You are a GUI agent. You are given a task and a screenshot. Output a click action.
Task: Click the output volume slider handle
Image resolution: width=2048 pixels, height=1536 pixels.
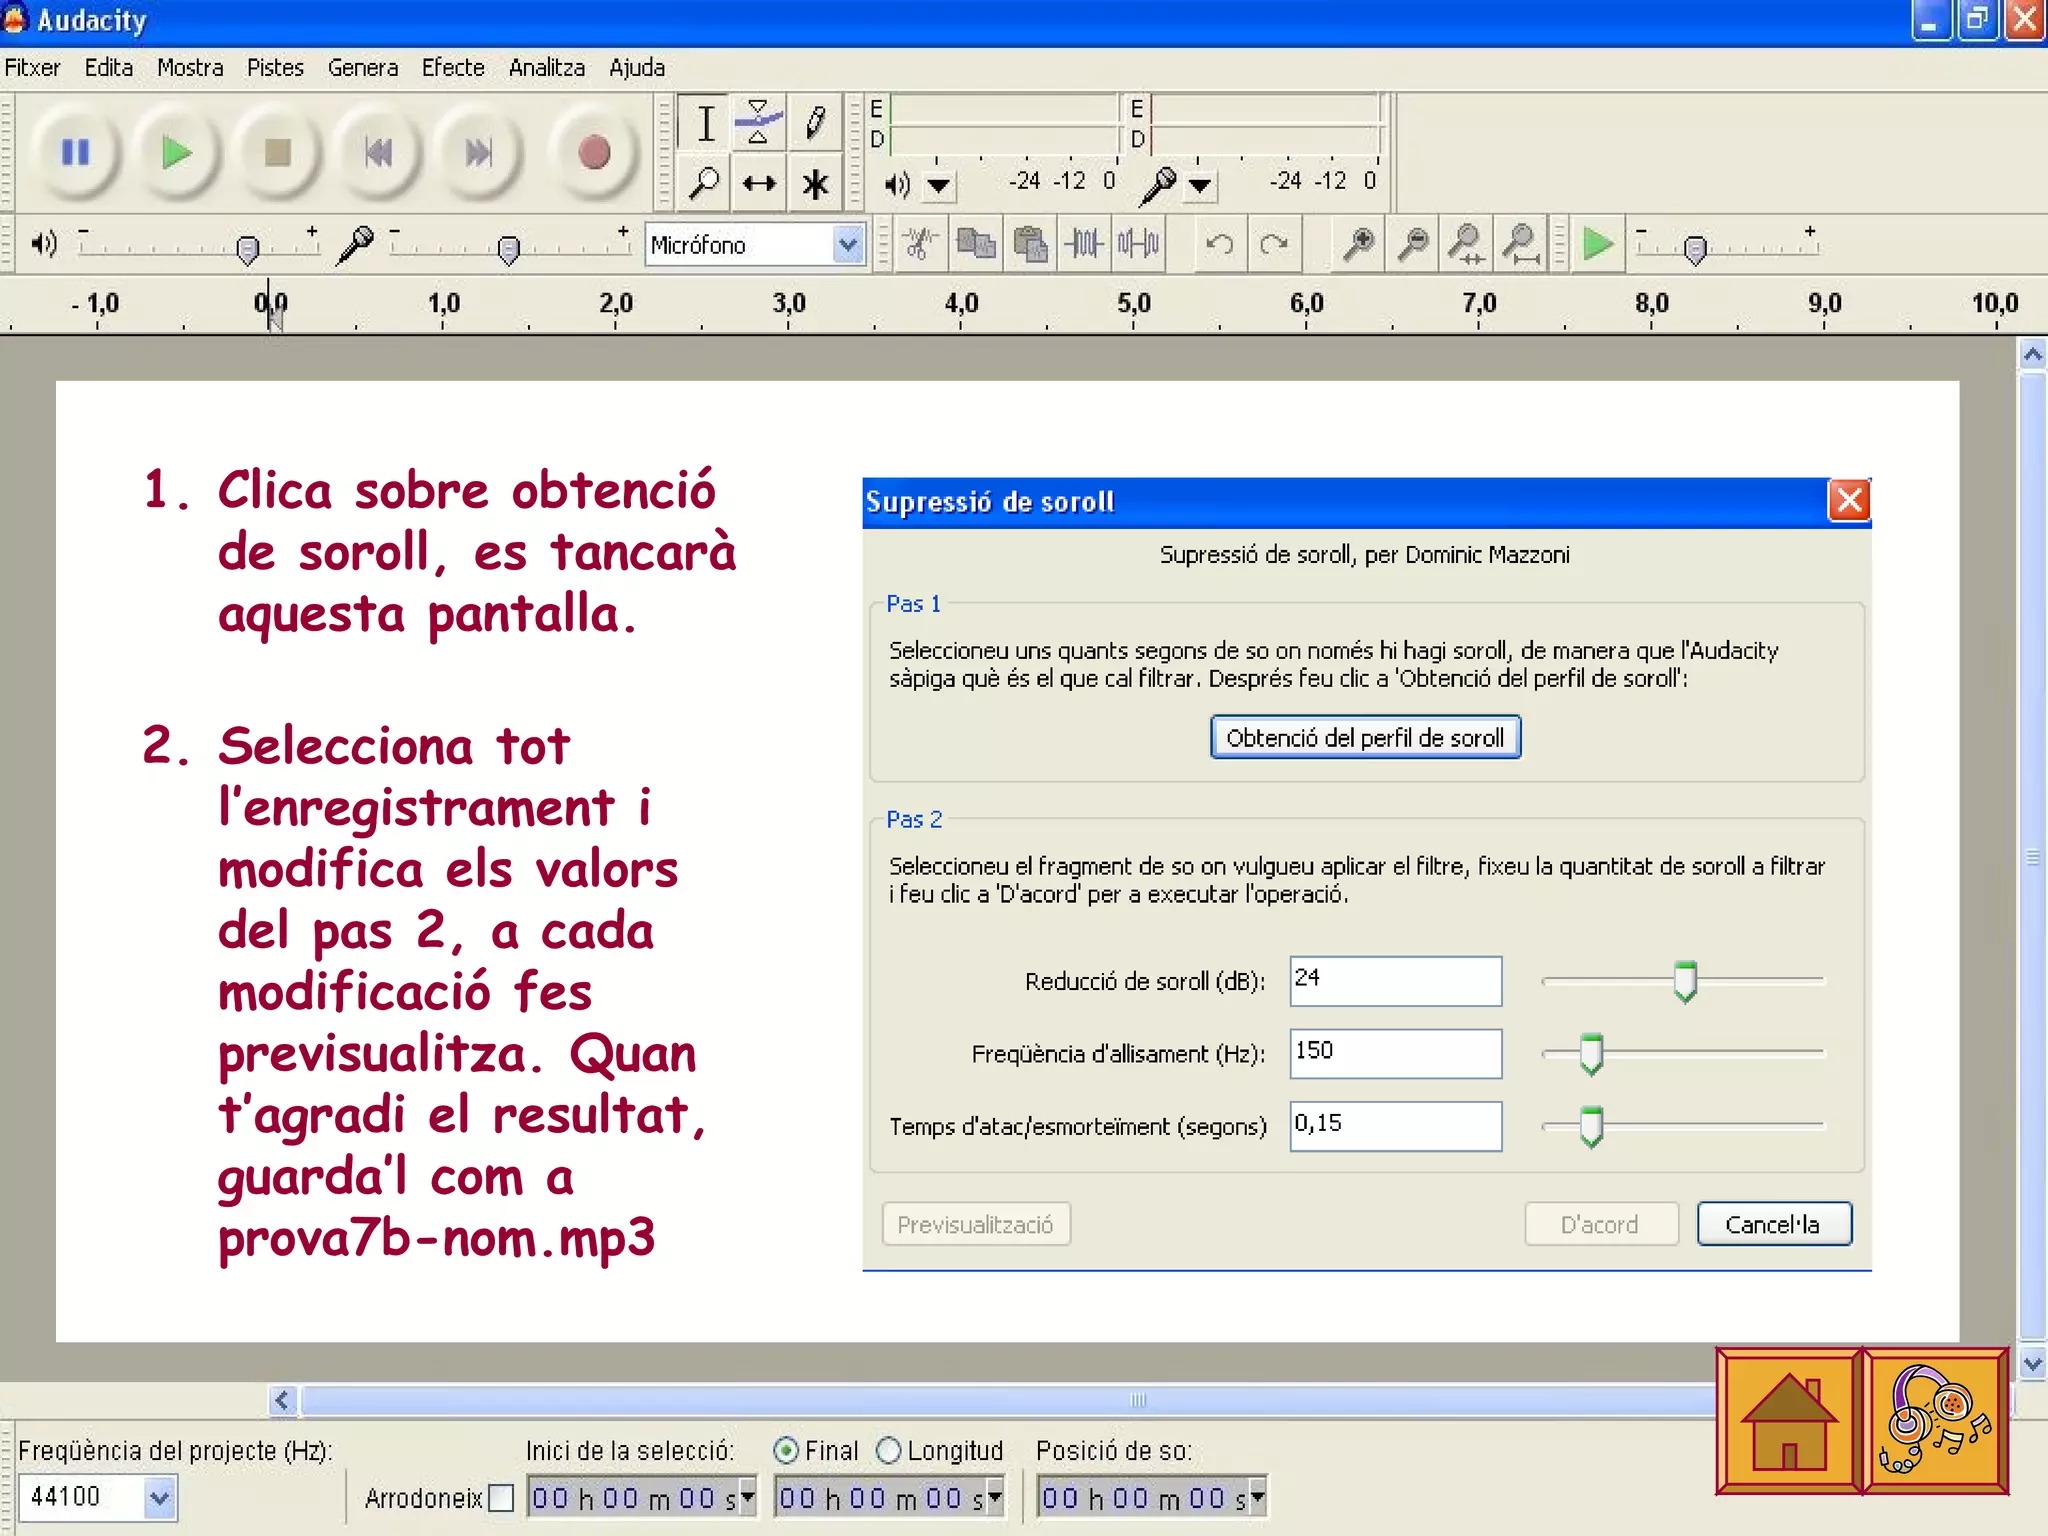(247, 248)
